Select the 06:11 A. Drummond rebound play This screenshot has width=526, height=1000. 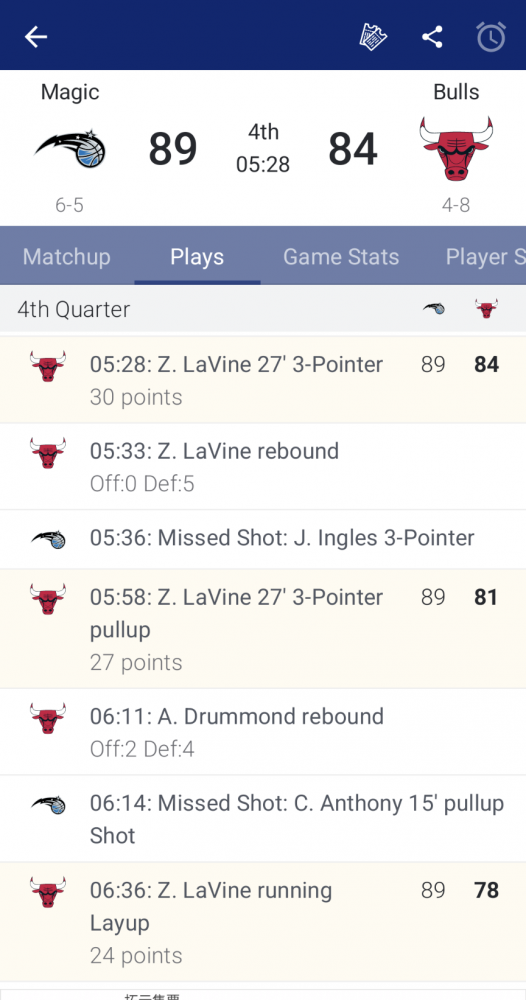click(x=263, y=732)
